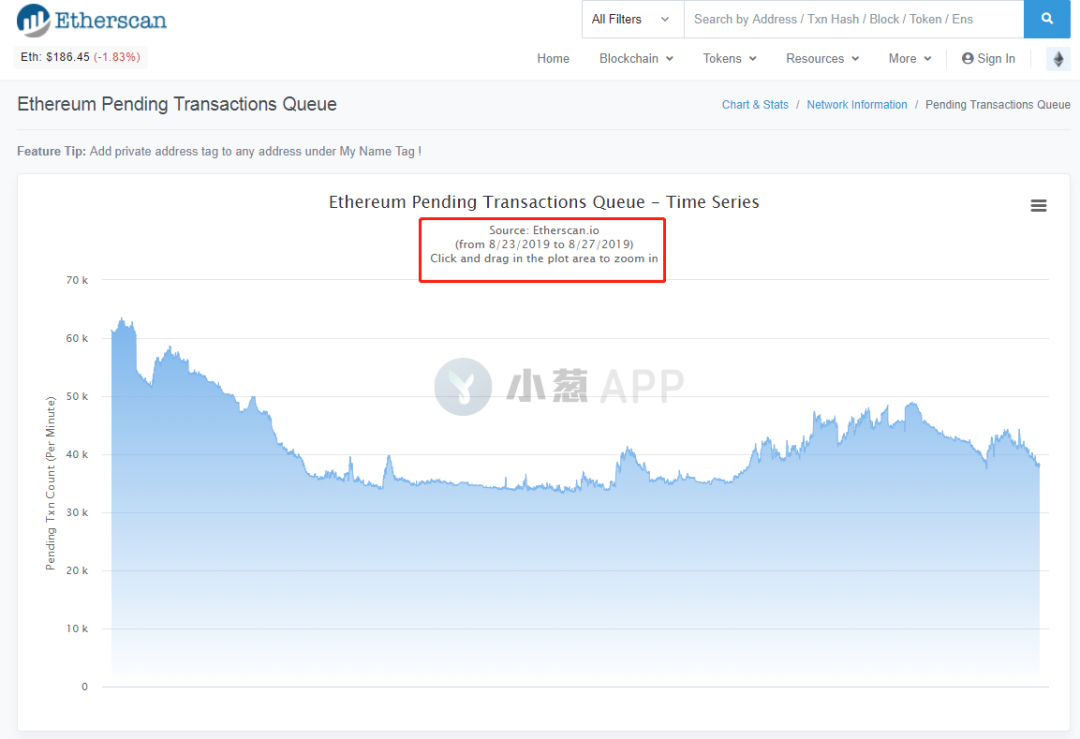Click the '50 k' y-axis label
This screenshot has width=1080, height=739.
77,396
